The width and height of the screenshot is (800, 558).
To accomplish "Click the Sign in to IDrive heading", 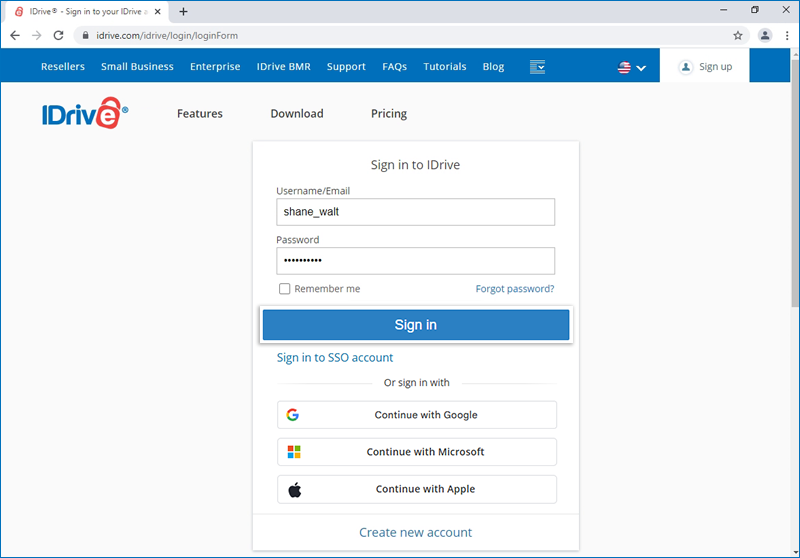I will (415, 165).
